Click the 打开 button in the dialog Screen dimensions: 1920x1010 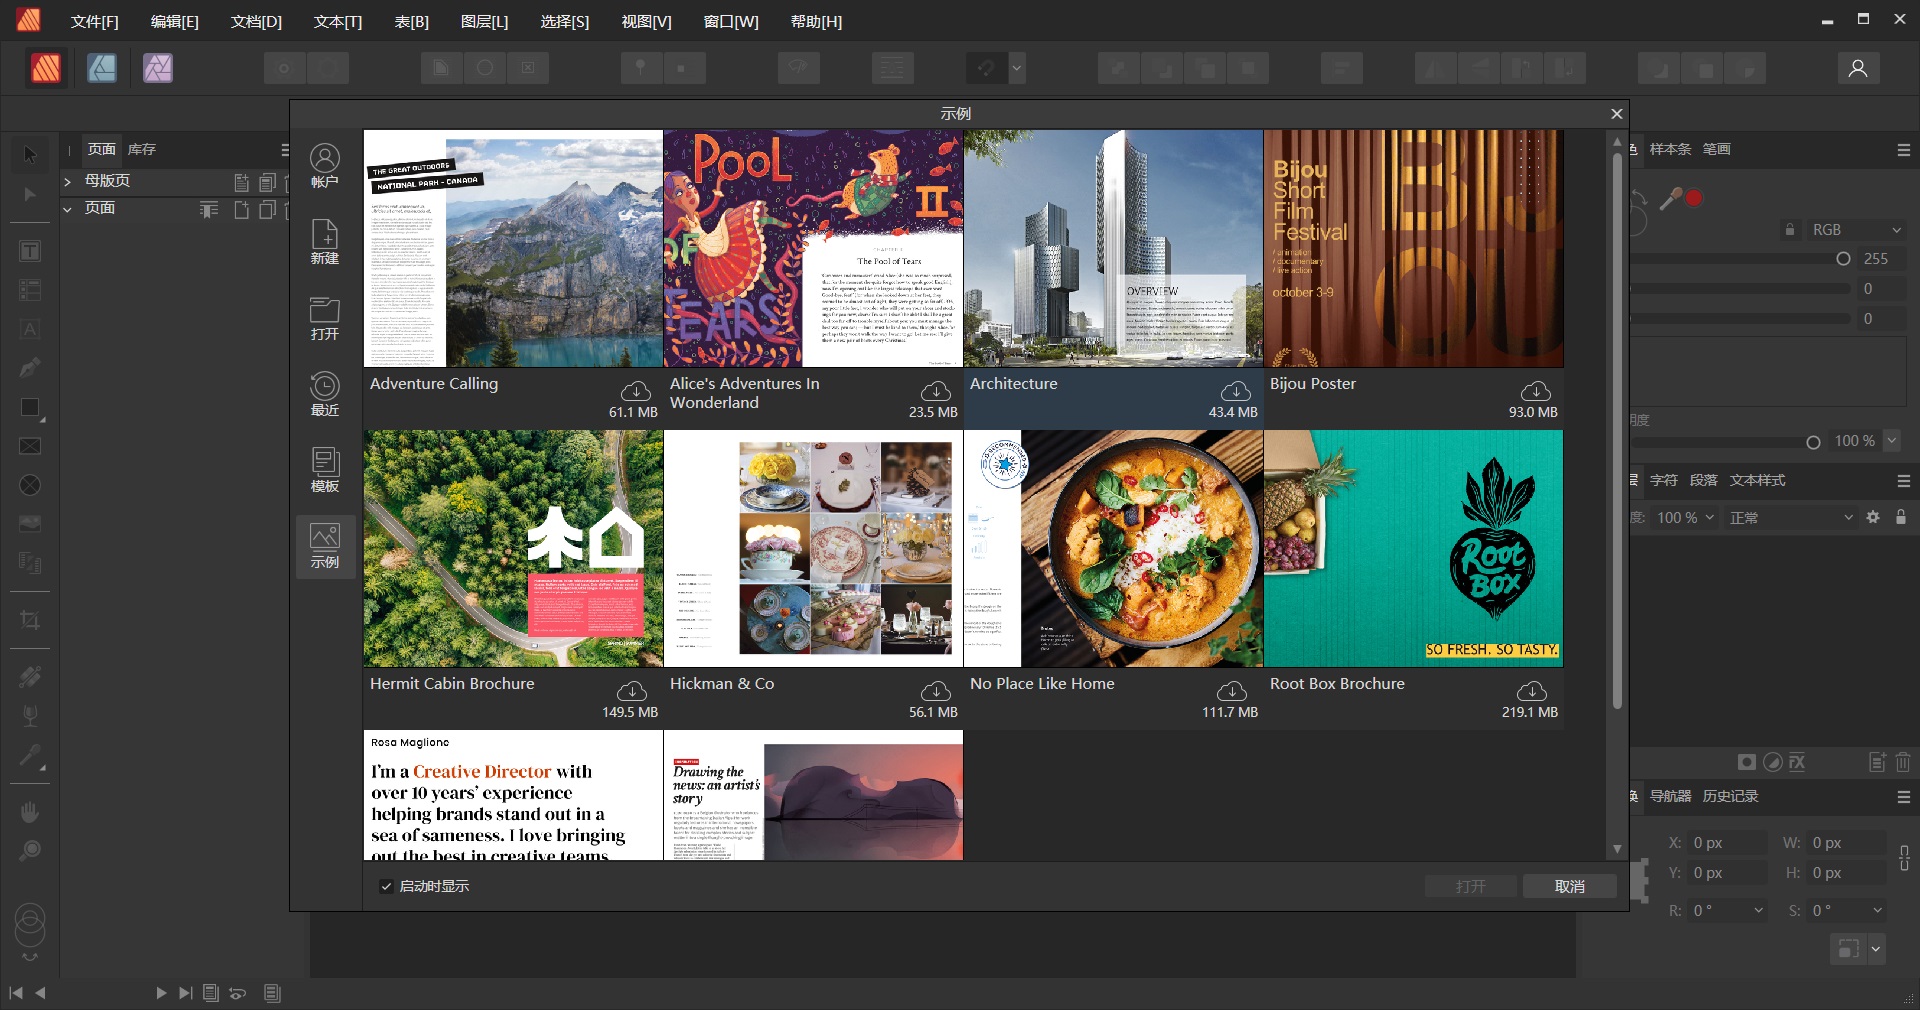(x=1470, y=886)
